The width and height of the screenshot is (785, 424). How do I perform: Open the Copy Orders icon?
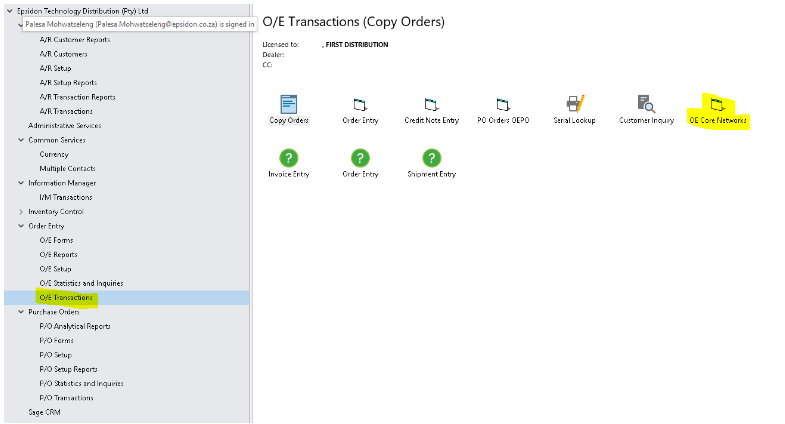(289, 104)
